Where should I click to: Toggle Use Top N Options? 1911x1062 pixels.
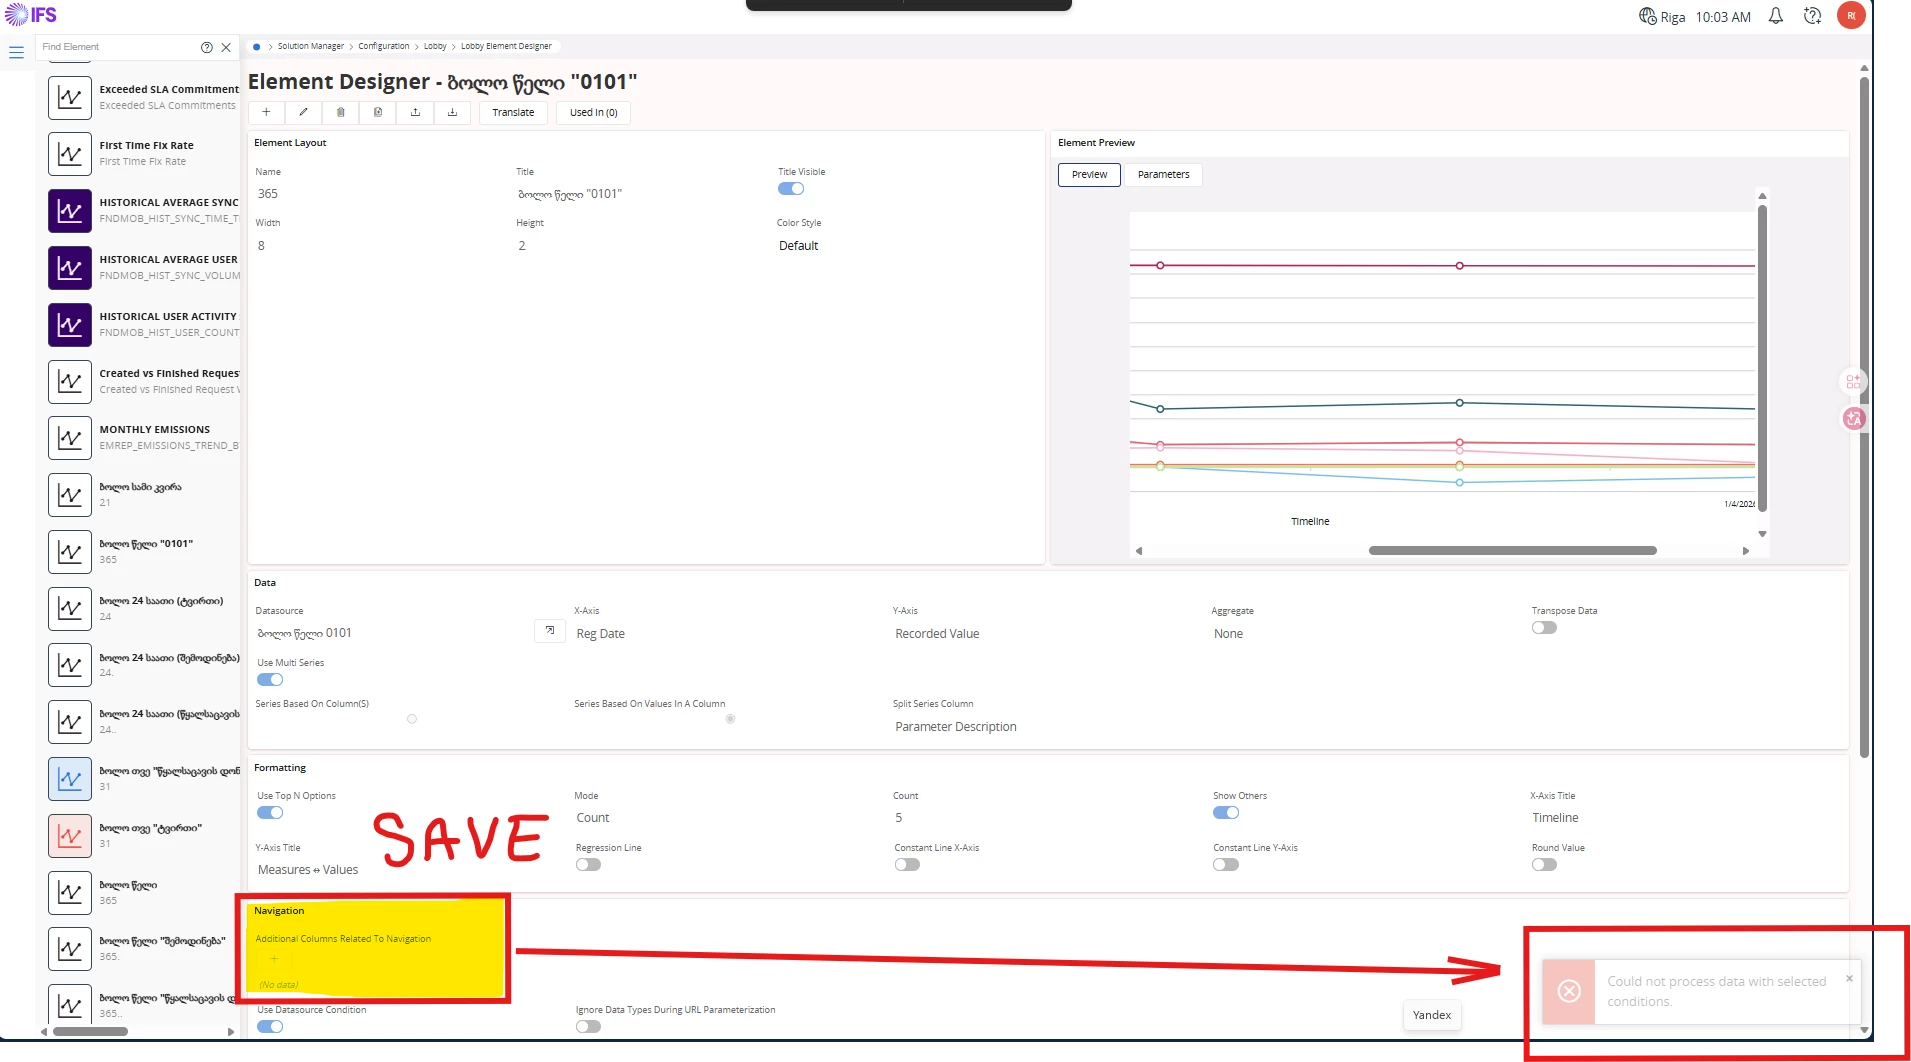(x=270, y=813)
